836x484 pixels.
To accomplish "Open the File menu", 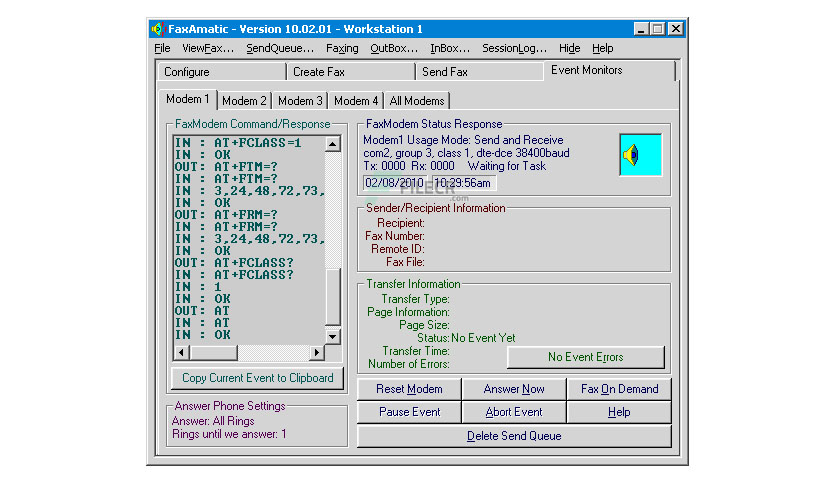I will point(162,49).
